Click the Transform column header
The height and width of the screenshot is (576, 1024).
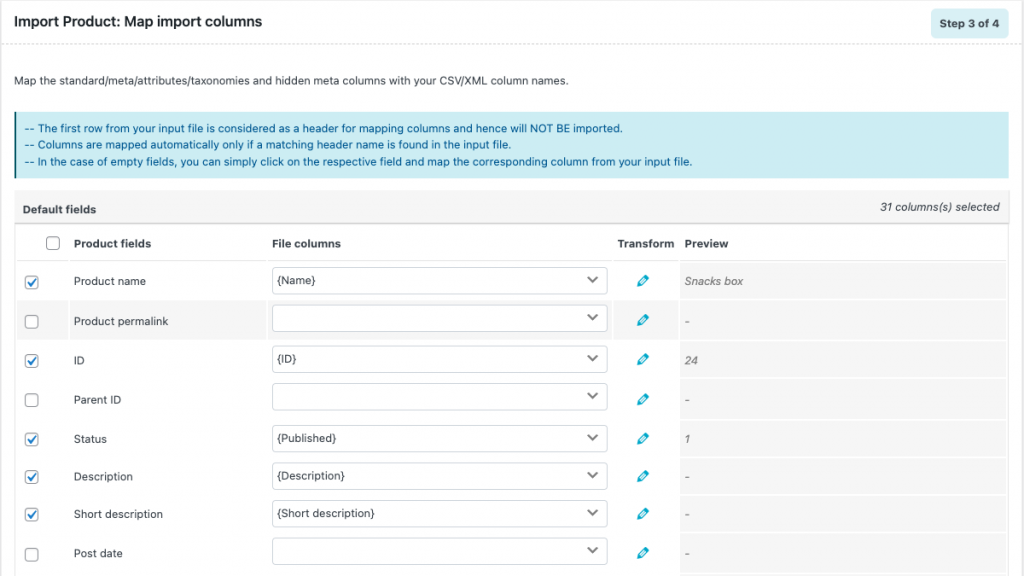[646, 244]
